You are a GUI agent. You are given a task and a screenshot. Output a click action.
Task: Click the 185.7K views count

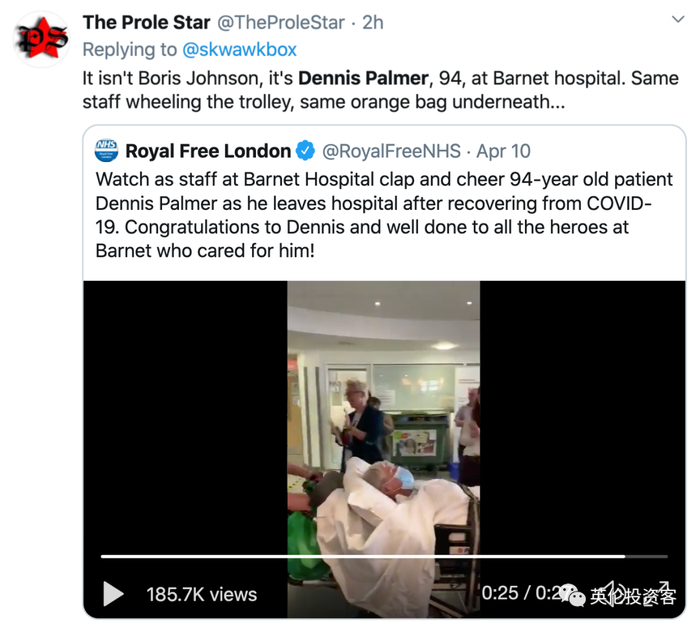coord(202,594)
